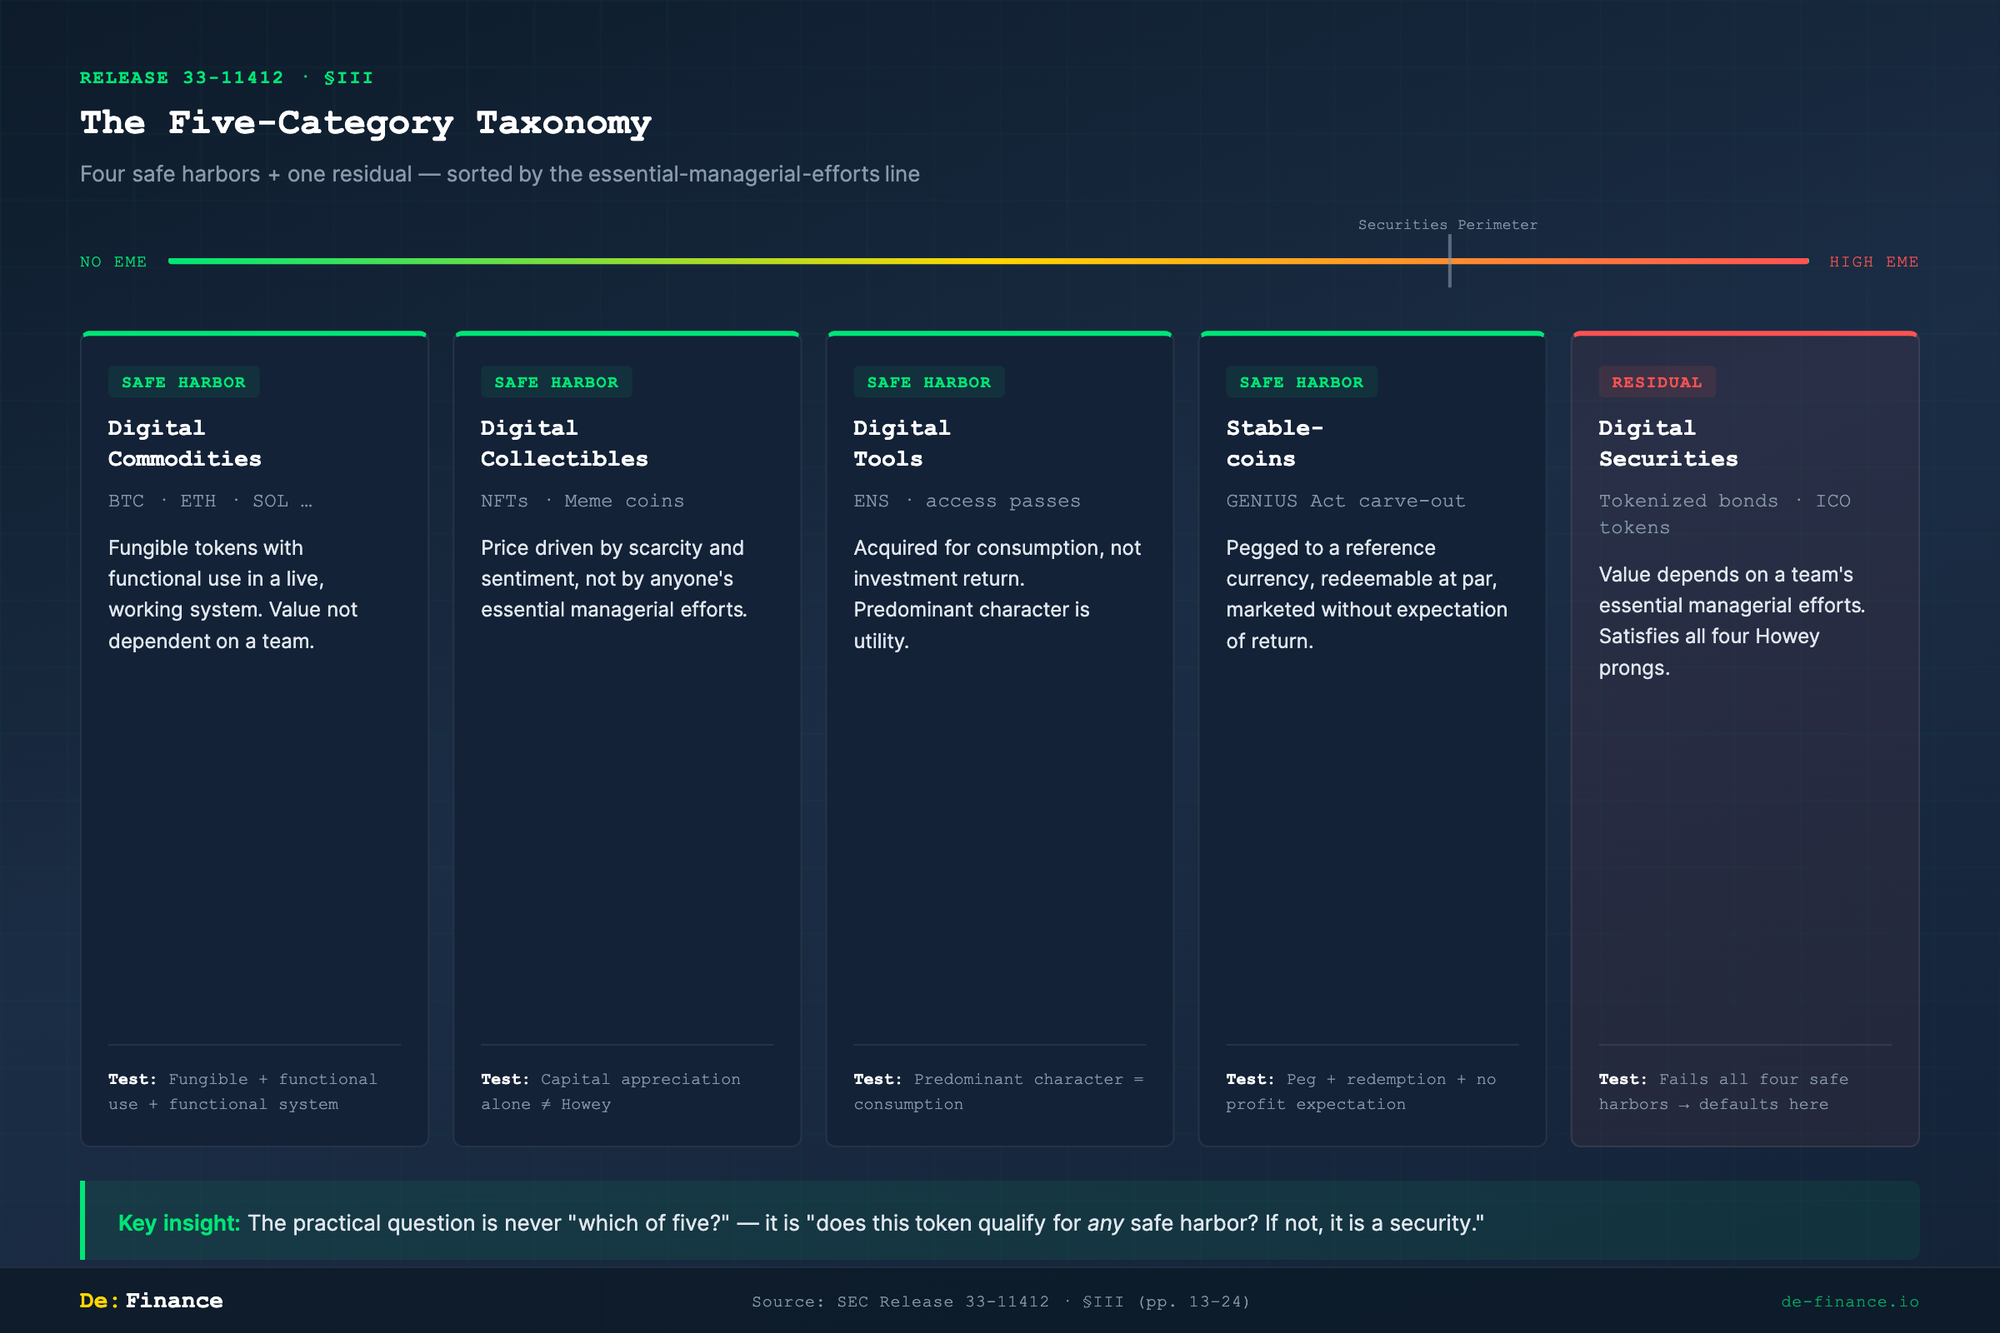
Task: Click the De:Finance logo in footer
Action: (151, 1300)
